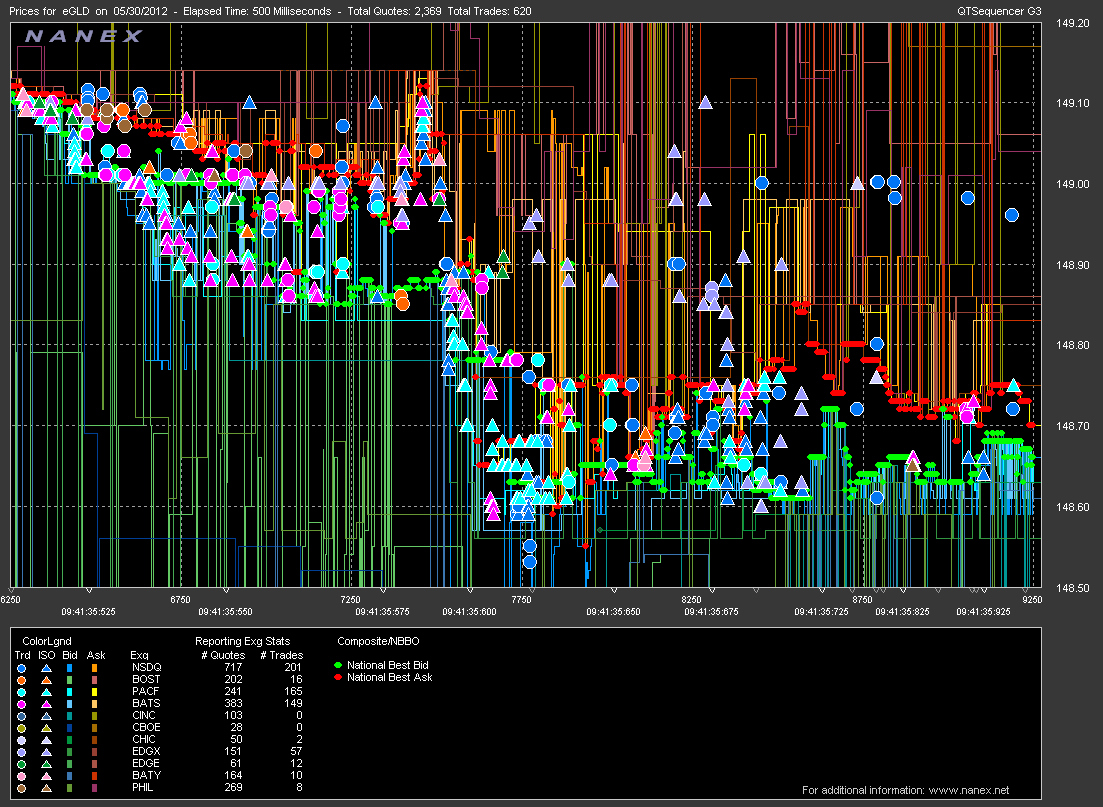Click the Total Trades: 620 header text
The height and width of the screenshot is (807, 1103).
(x=489, y=11)
